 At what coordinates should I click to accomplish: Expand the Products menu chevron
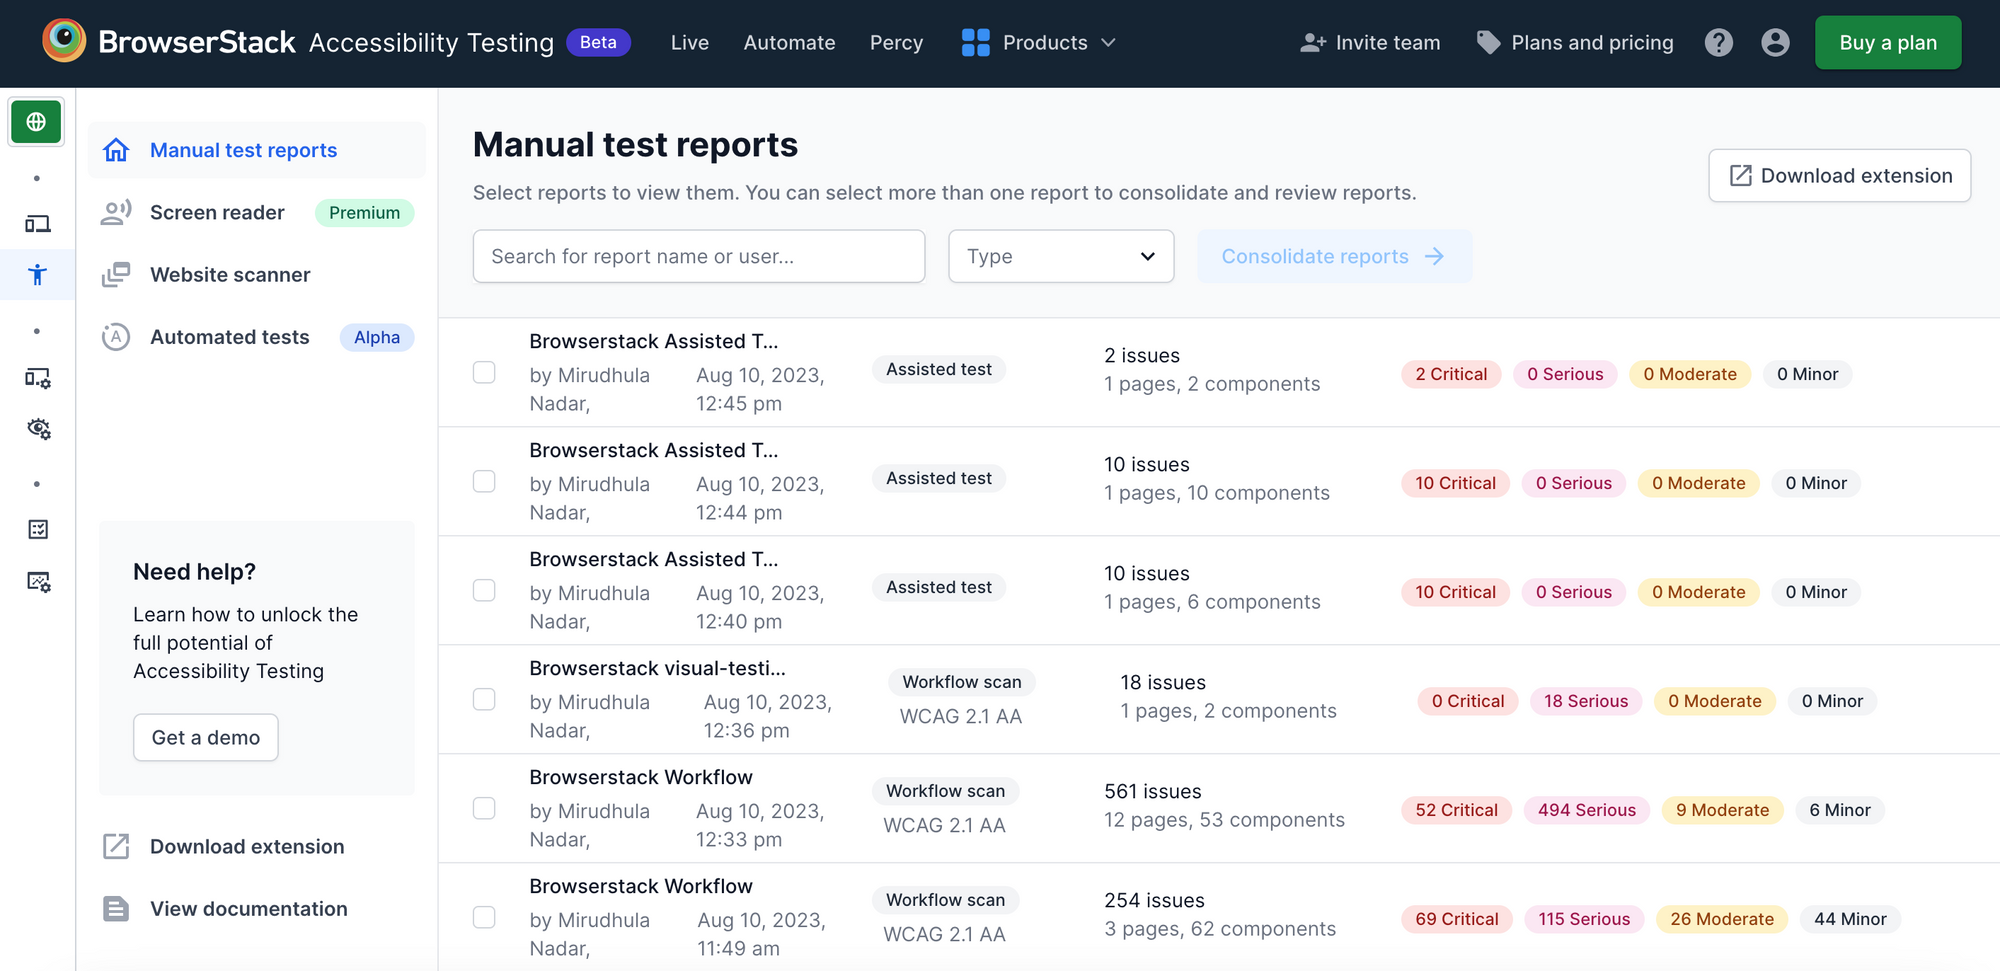(1110, 42)
